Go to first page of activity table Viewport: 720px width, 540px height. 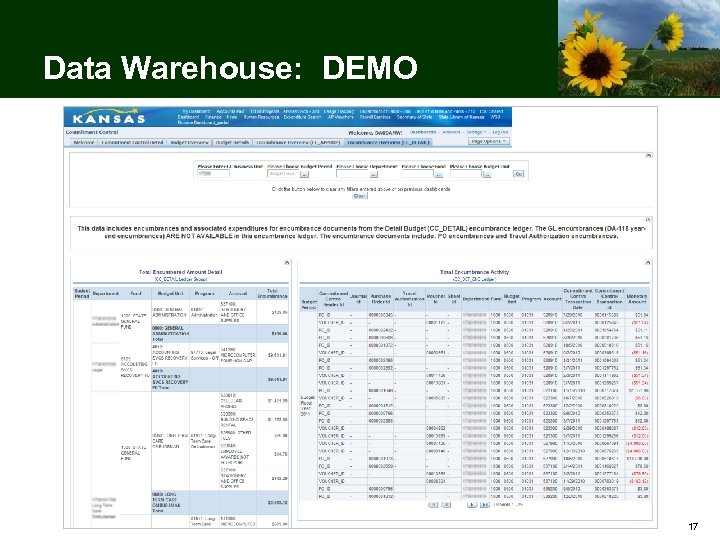(433, 505)
